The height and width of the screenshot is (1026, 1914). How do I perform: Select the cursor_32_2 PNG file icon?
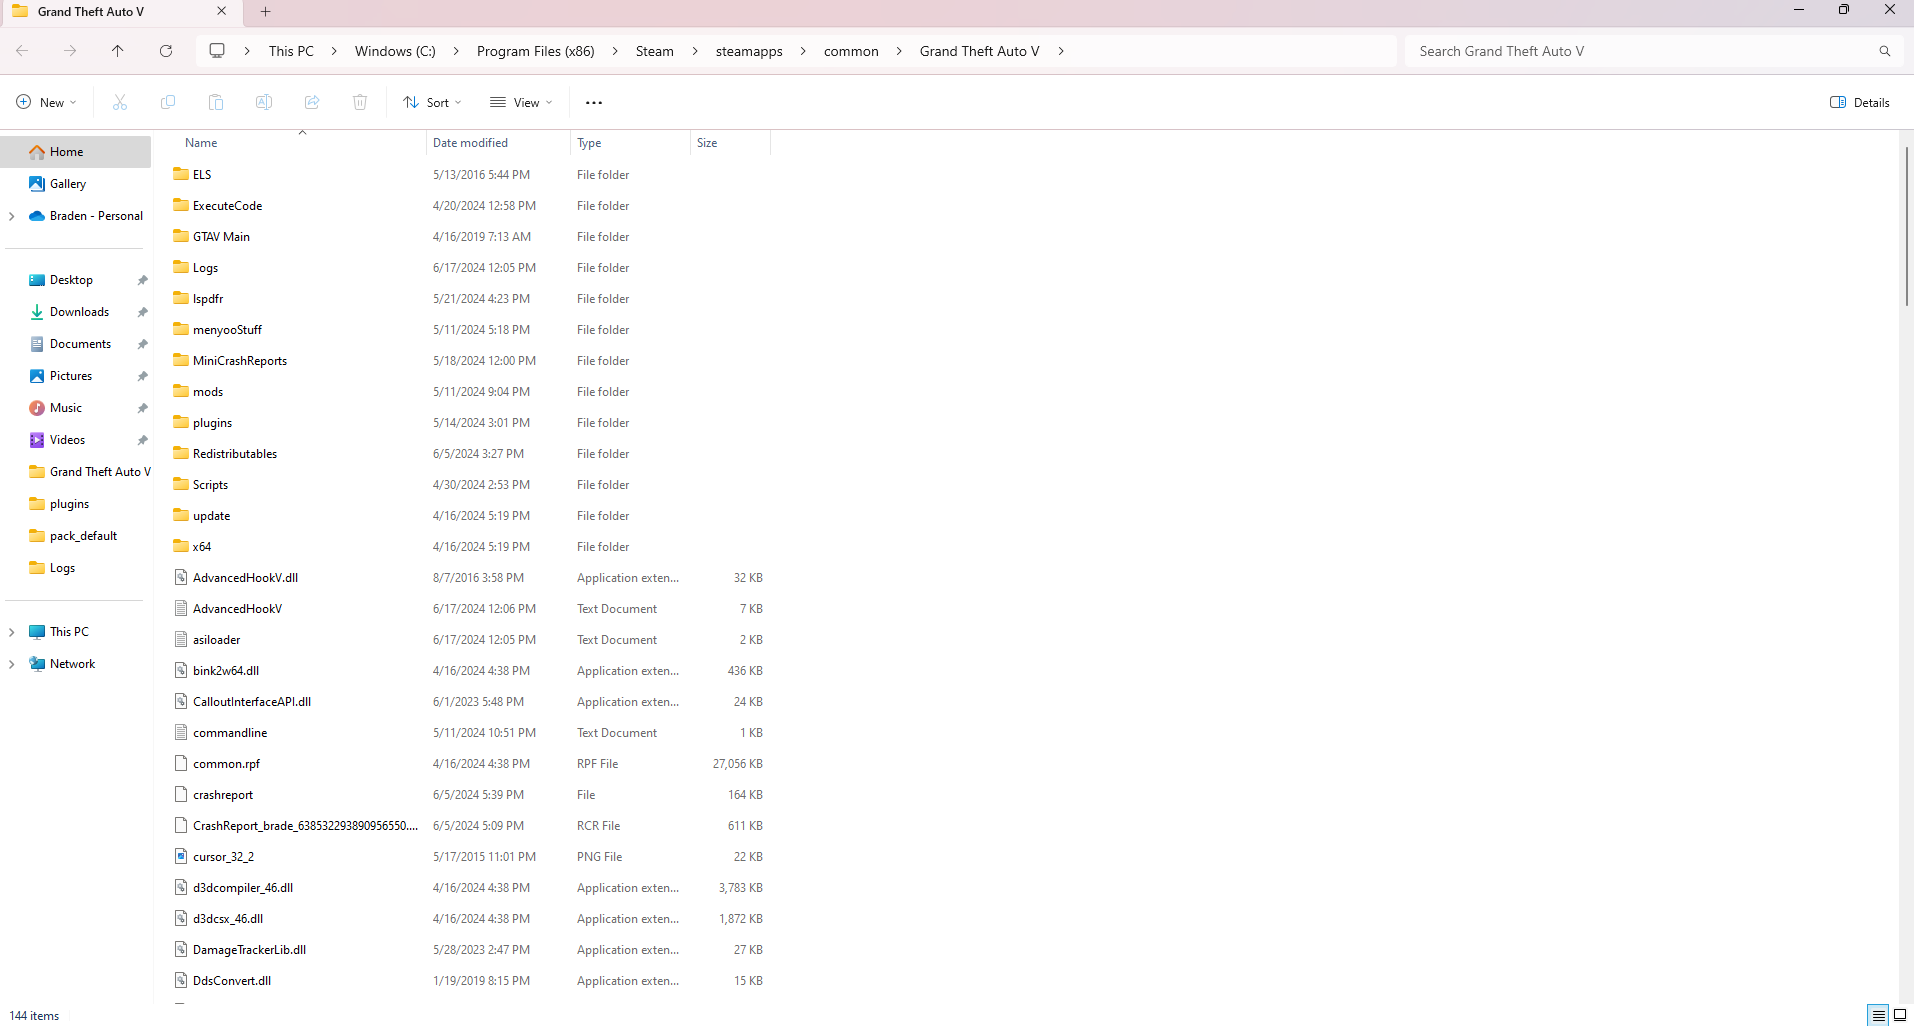coord(181,856)
